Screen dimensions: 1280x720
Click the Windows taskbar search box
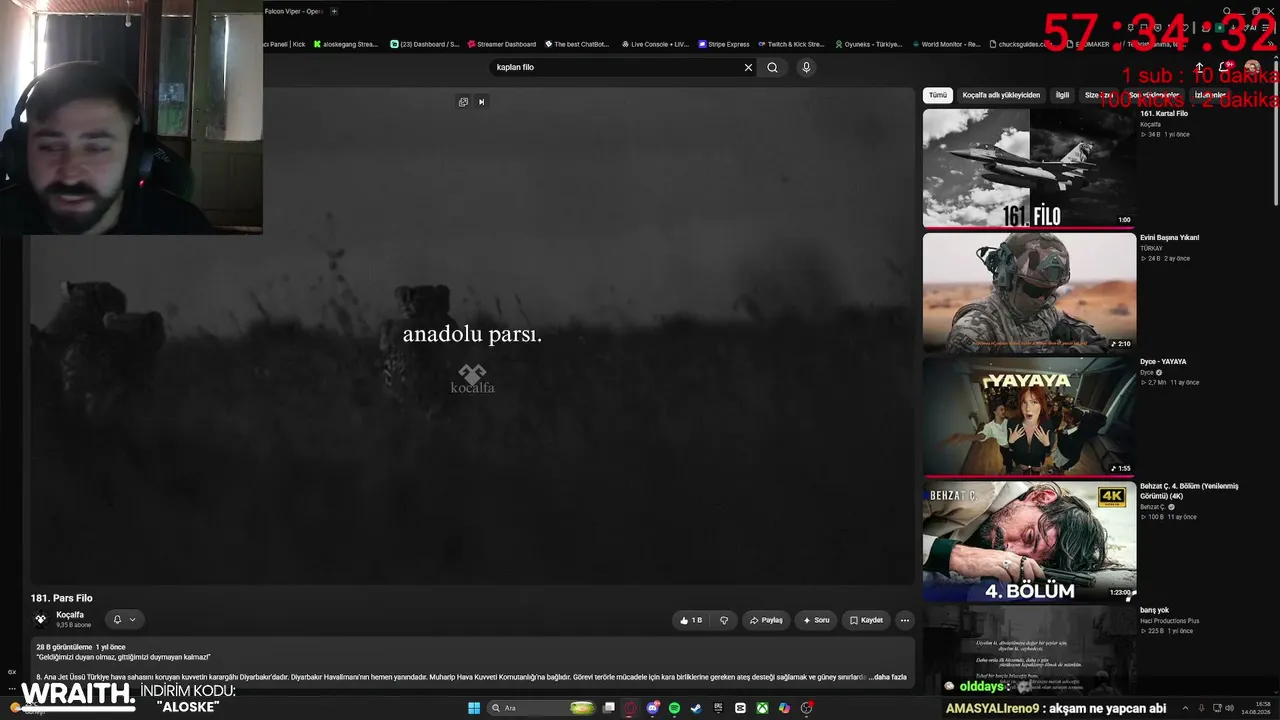coord(541,708)
